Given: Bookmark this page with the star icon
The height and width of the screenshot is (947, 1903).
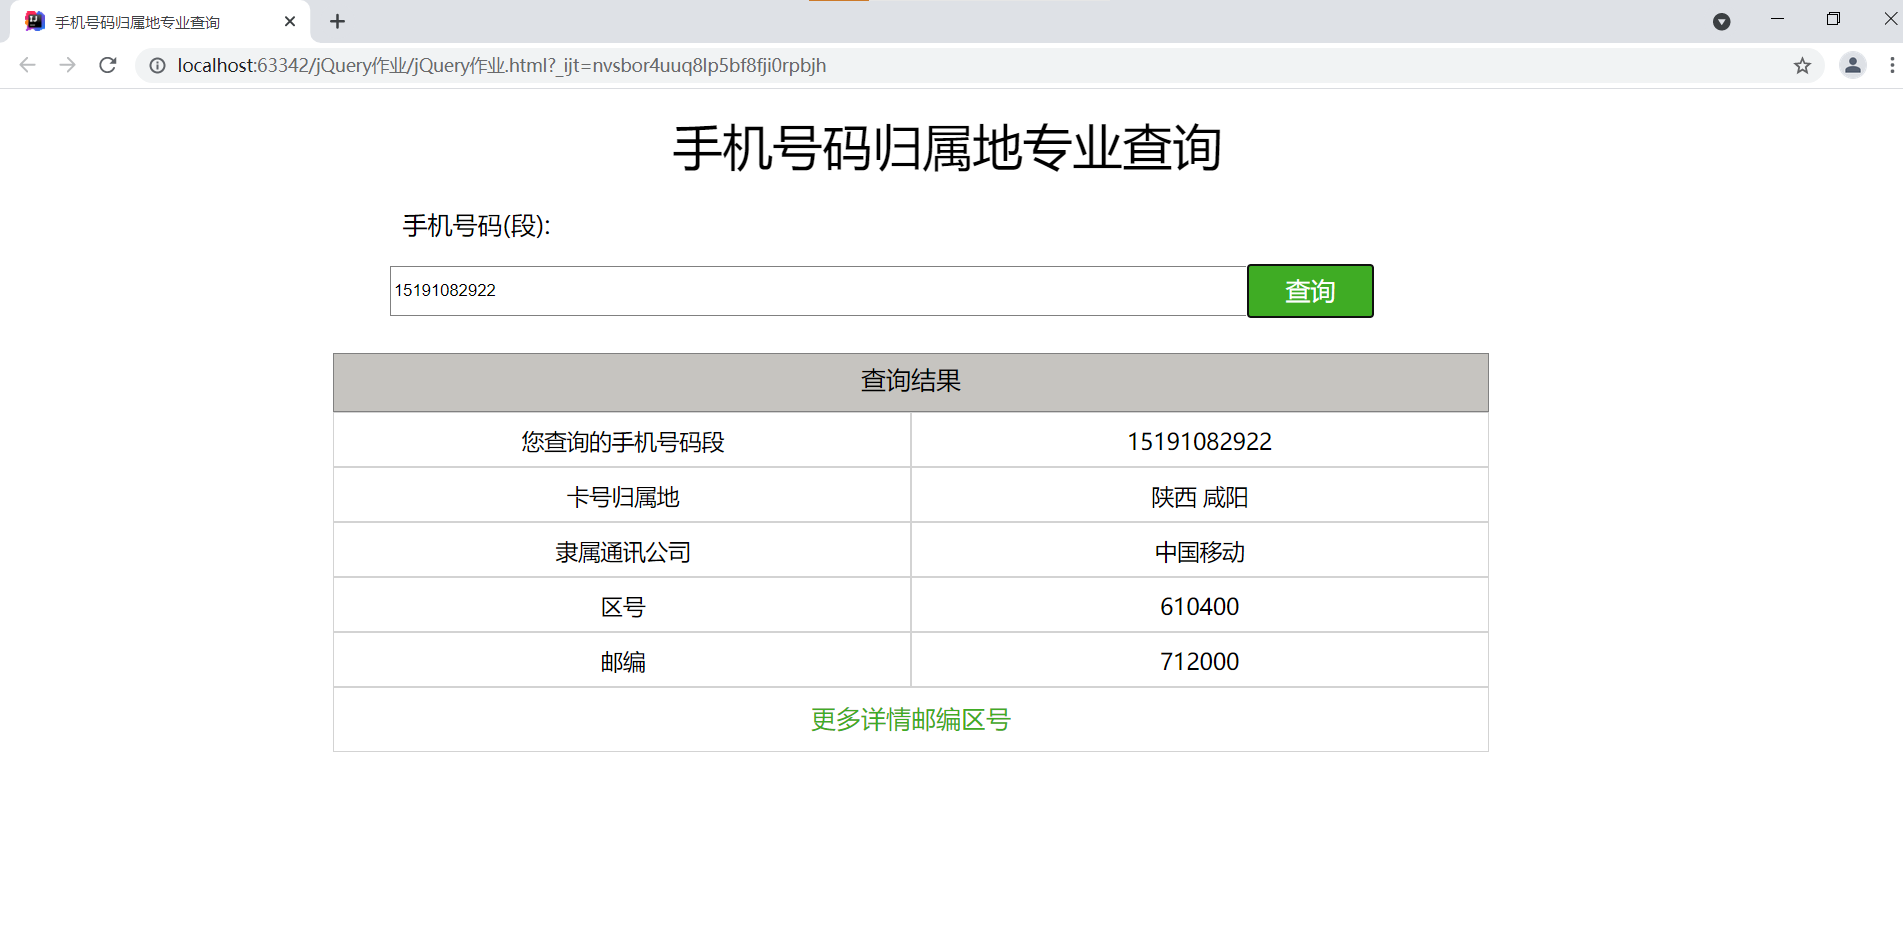Looking at the screenshot, I should [x=1802, y=66].
